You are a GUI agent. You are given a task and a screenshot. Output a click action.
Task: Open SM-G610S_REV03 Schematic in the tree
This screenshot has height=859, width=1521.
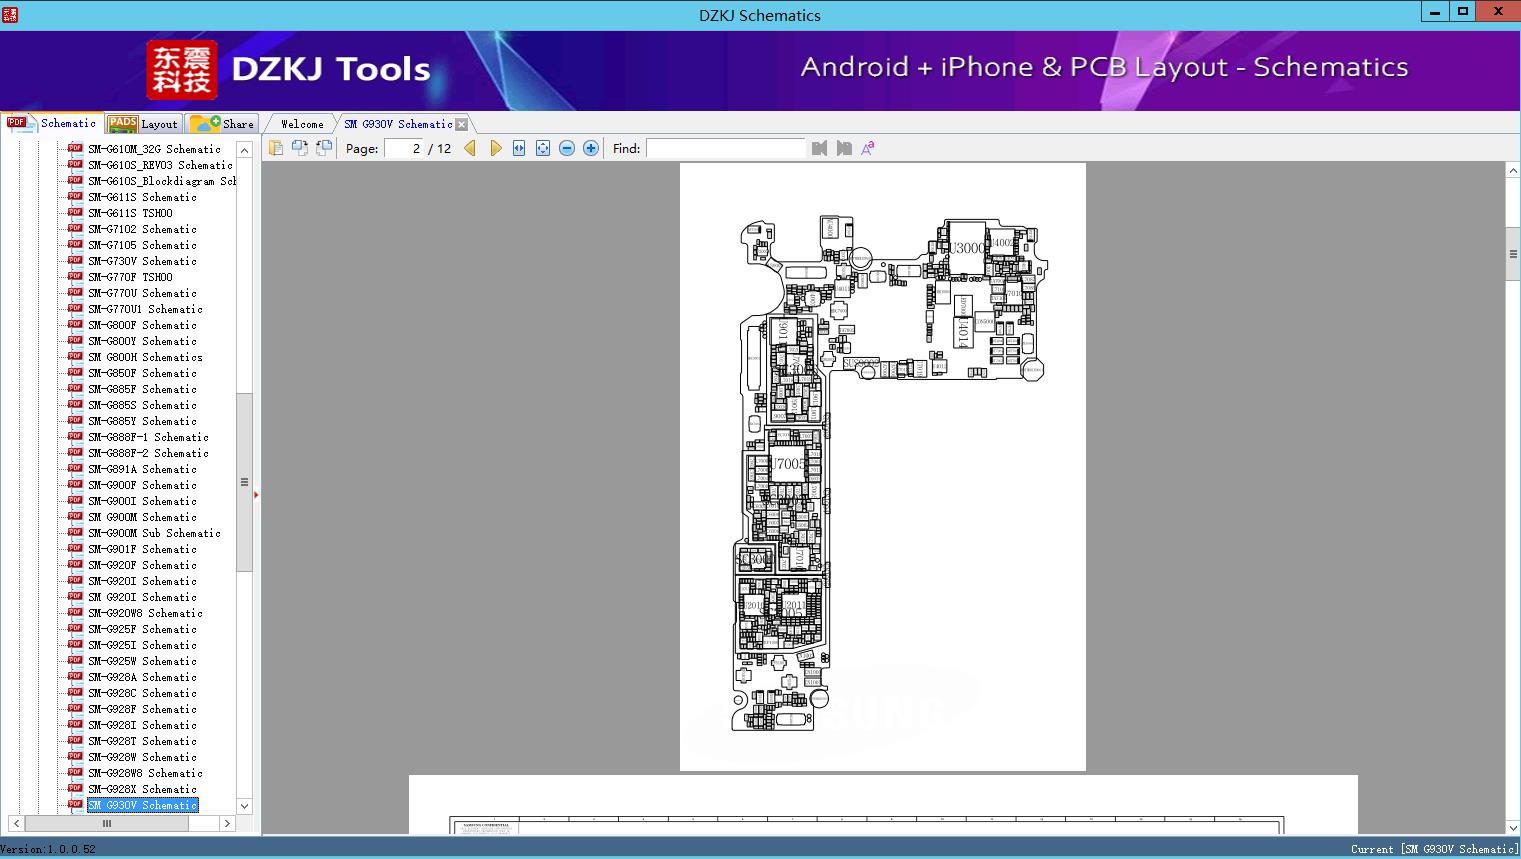(160, 165)
